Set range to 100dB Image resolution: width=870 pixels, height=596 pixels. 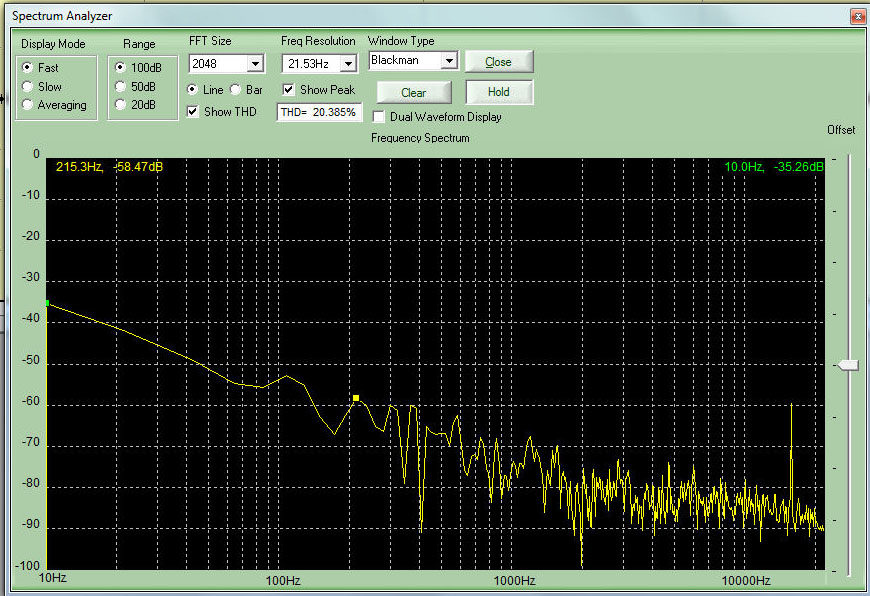coord(121,68)
